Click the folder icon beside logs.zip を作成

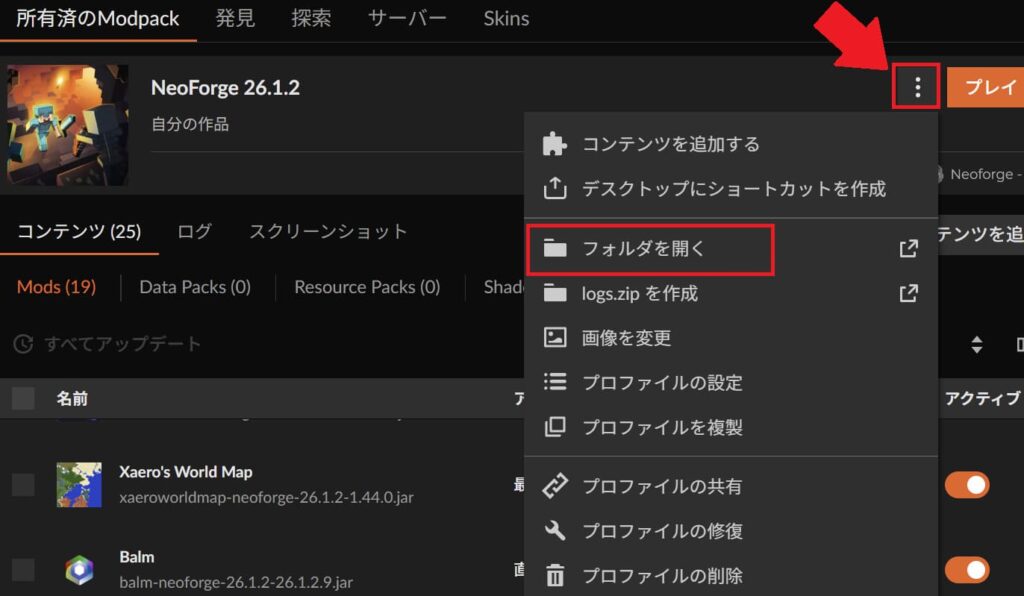click(x=554, y=293)
